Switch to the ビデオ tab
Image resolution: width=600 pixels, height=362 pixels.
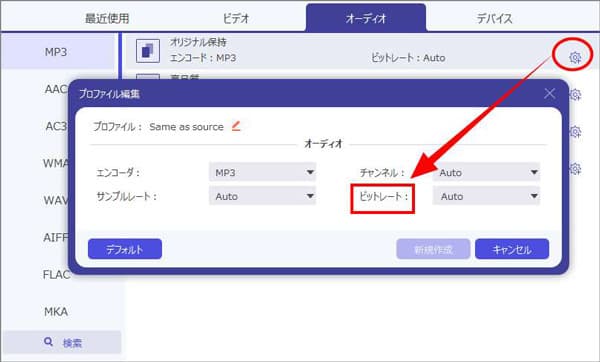point(236,18)
